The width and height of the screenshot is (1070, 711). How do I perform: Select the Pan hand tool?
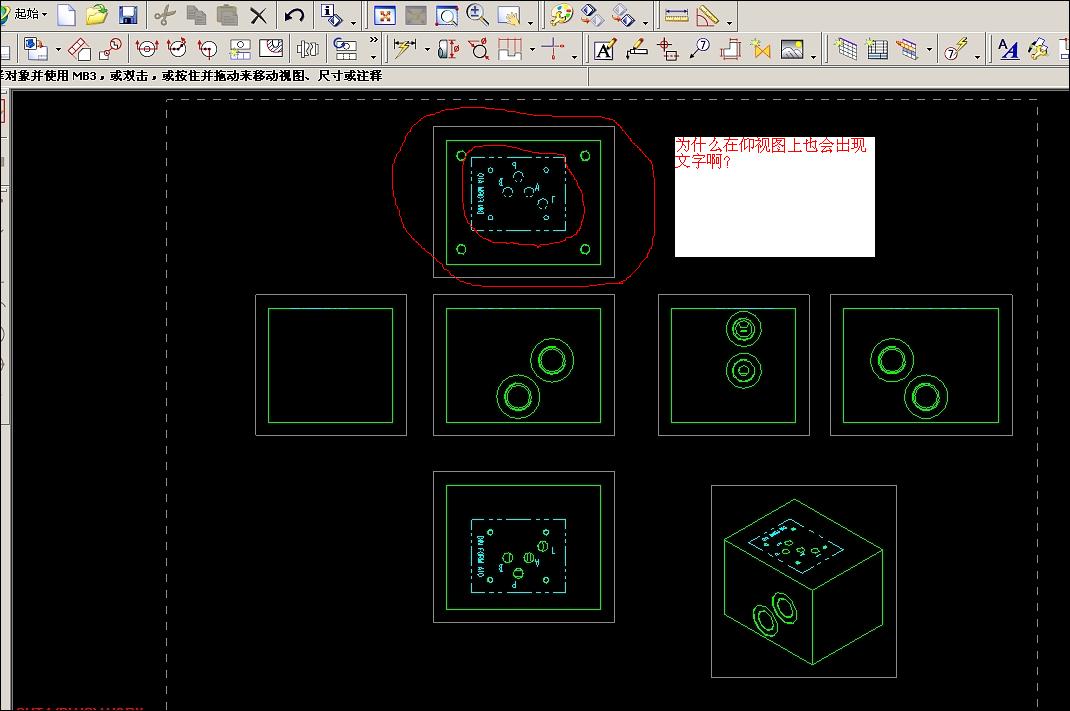tap(508, 15)
